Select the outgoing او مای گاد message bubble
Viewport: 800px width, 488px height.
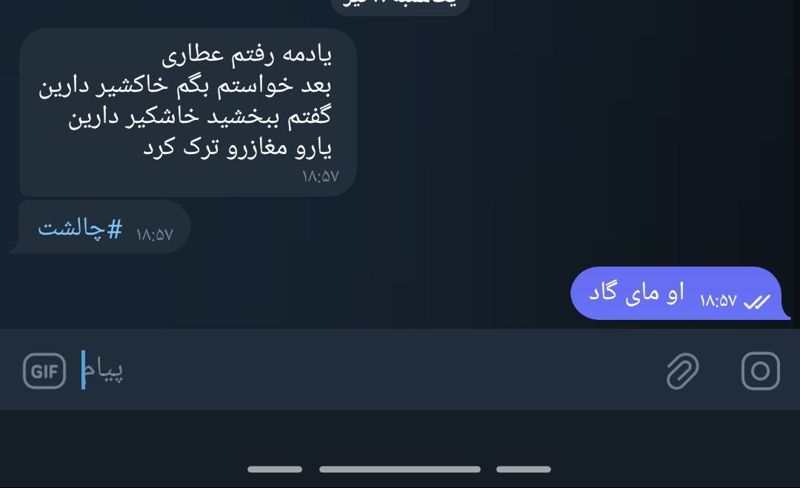(x=680, y=294)
